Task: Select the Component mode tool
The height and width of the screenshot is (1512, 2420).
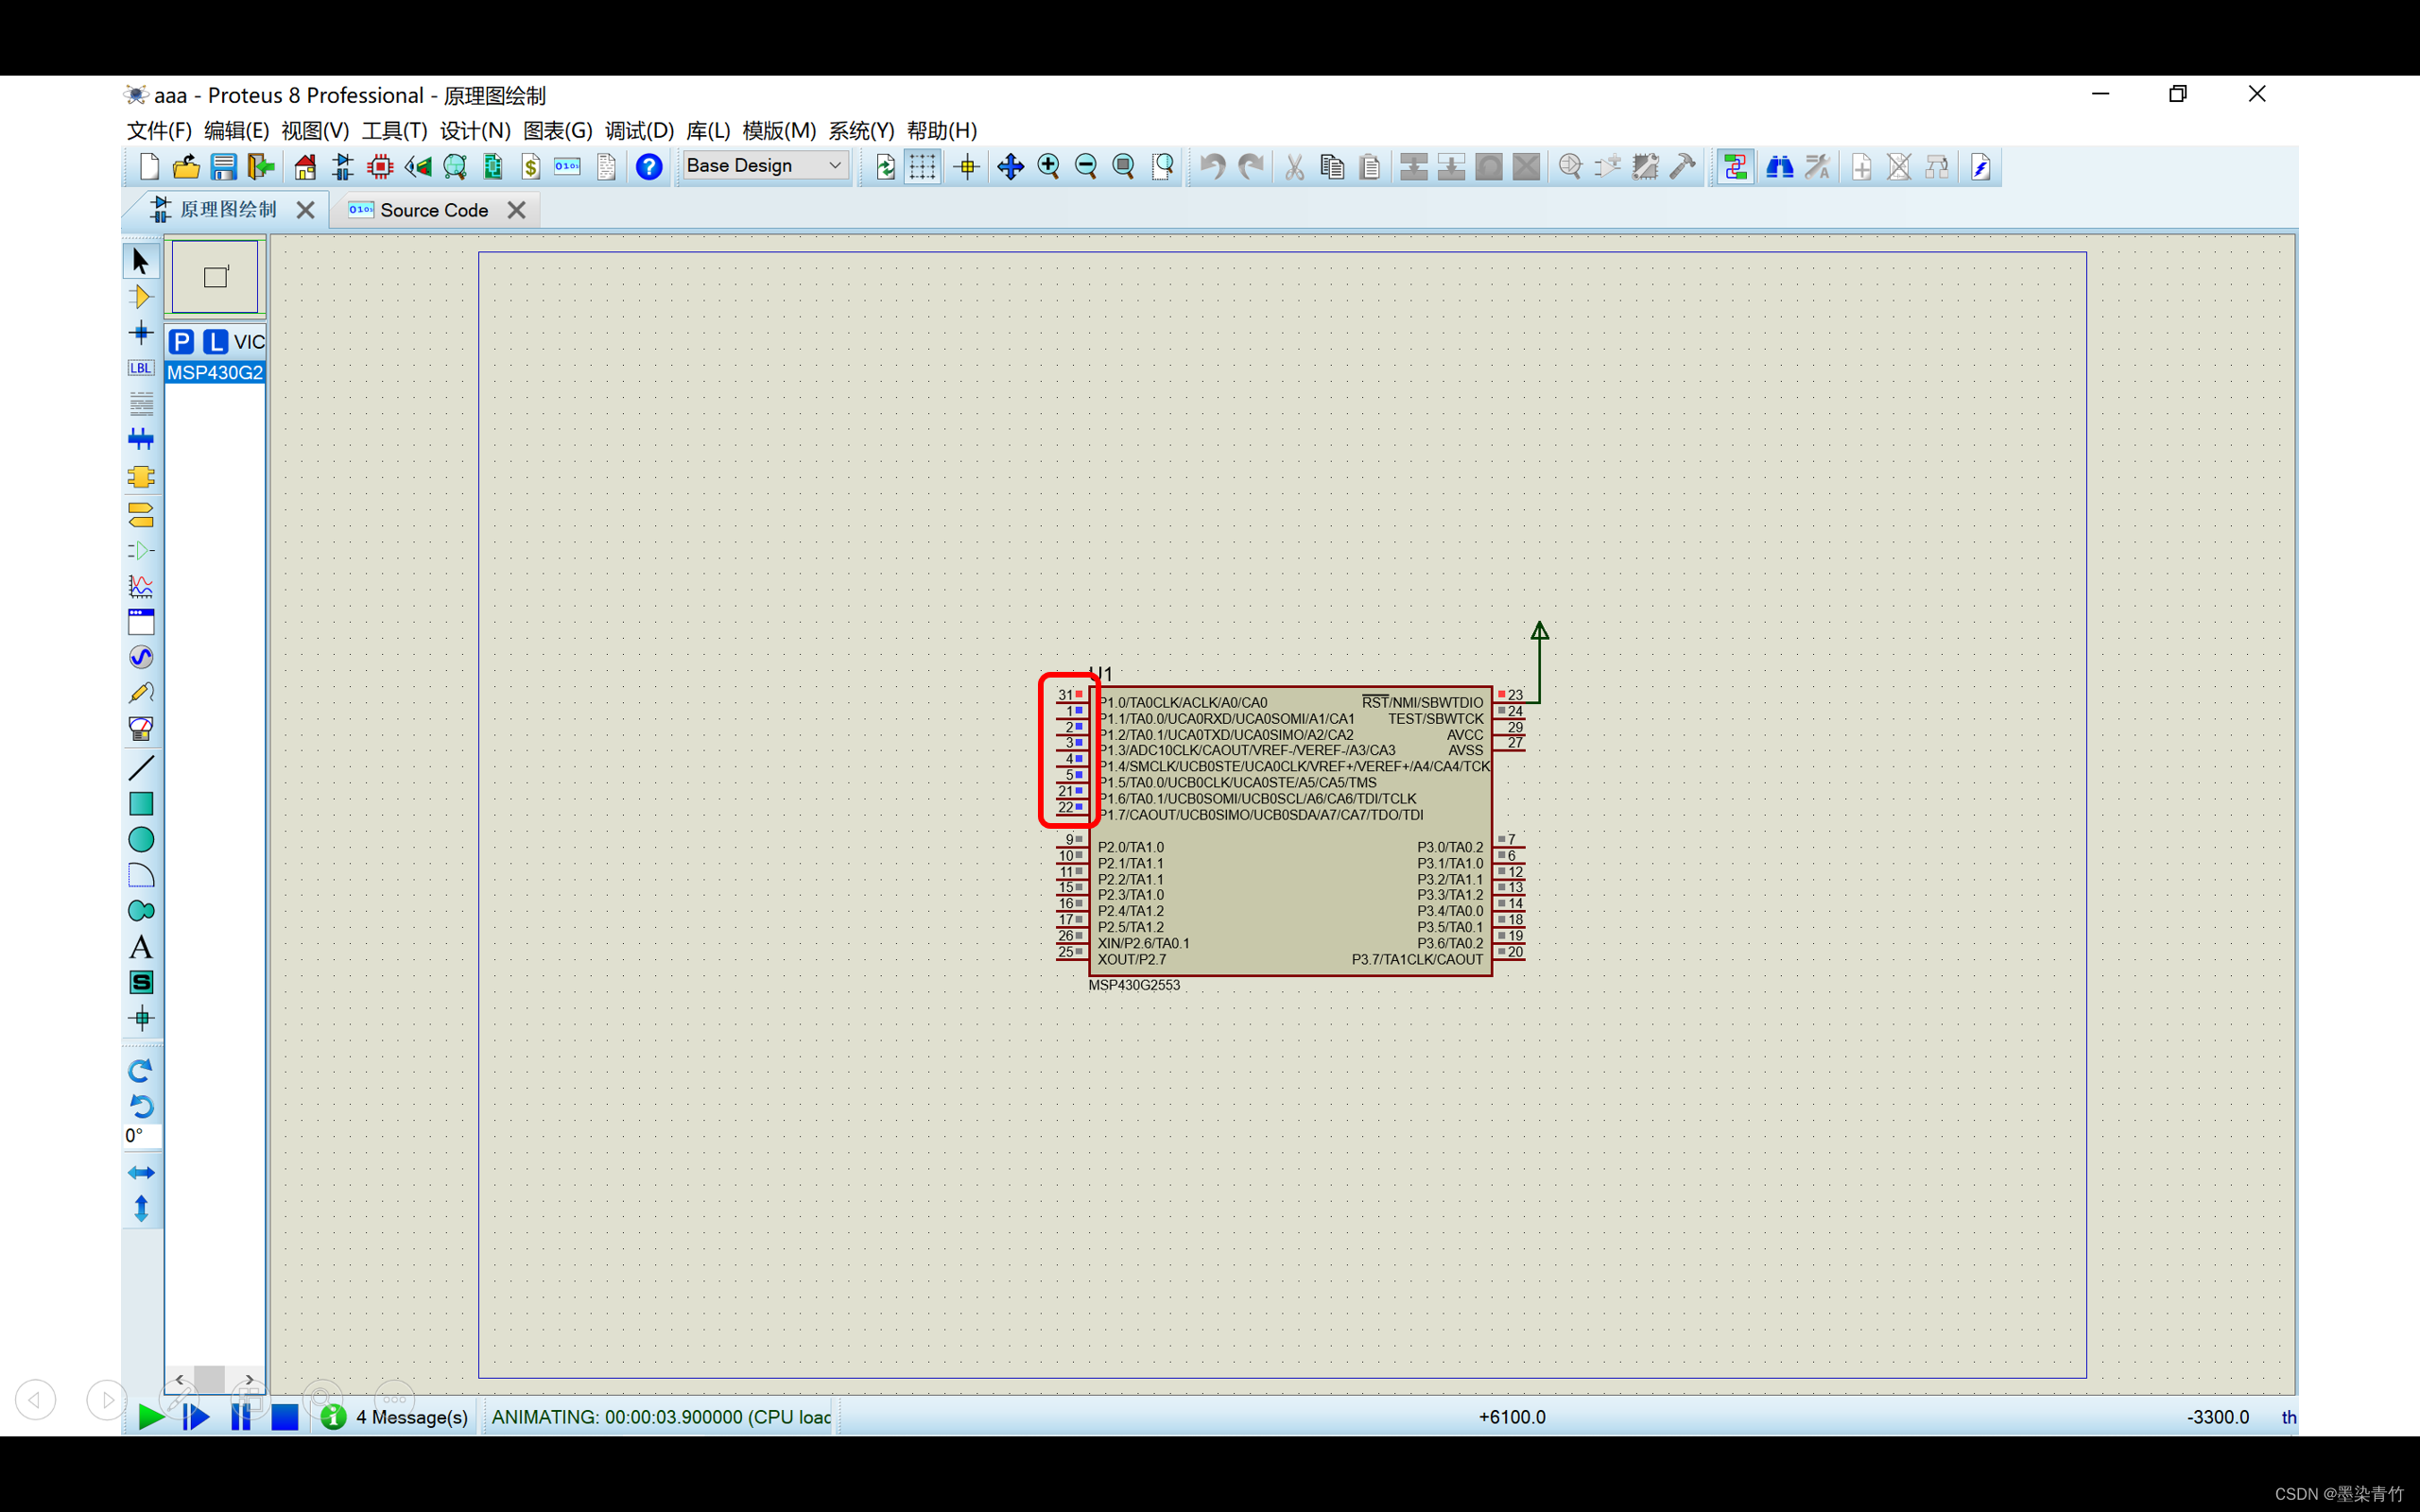Action: click(x=140, y=297)
